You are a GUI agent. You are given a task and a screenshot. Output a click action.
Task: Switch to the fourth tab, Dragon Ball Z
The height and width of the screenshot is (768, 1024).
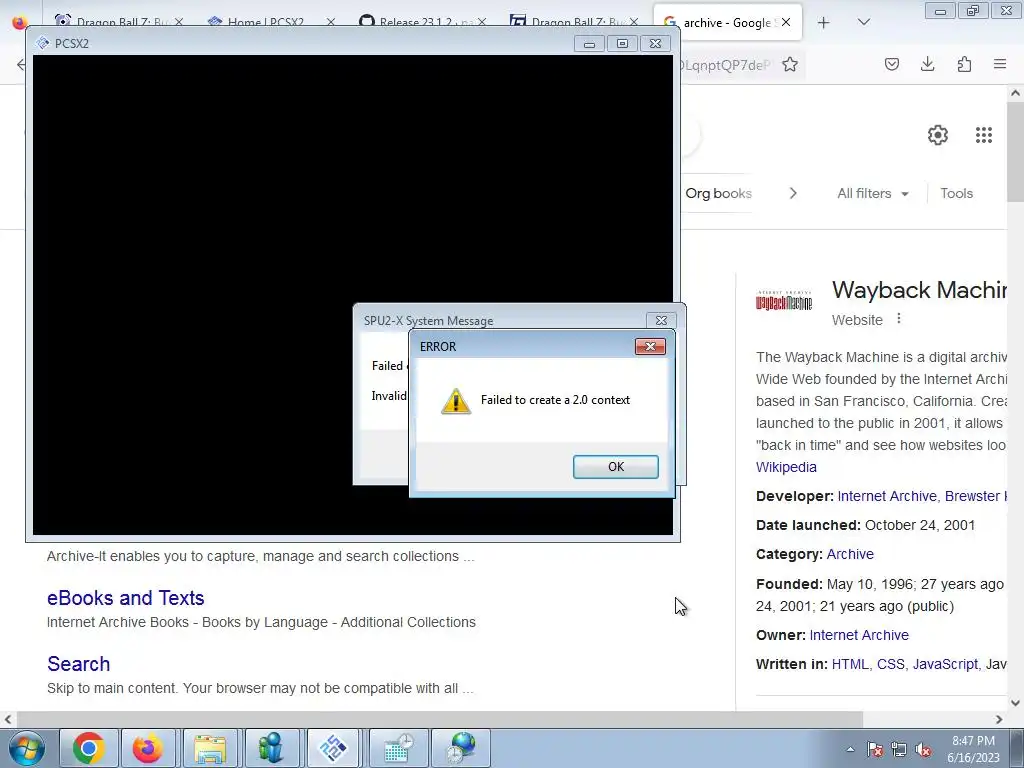[x=571, y=22]
